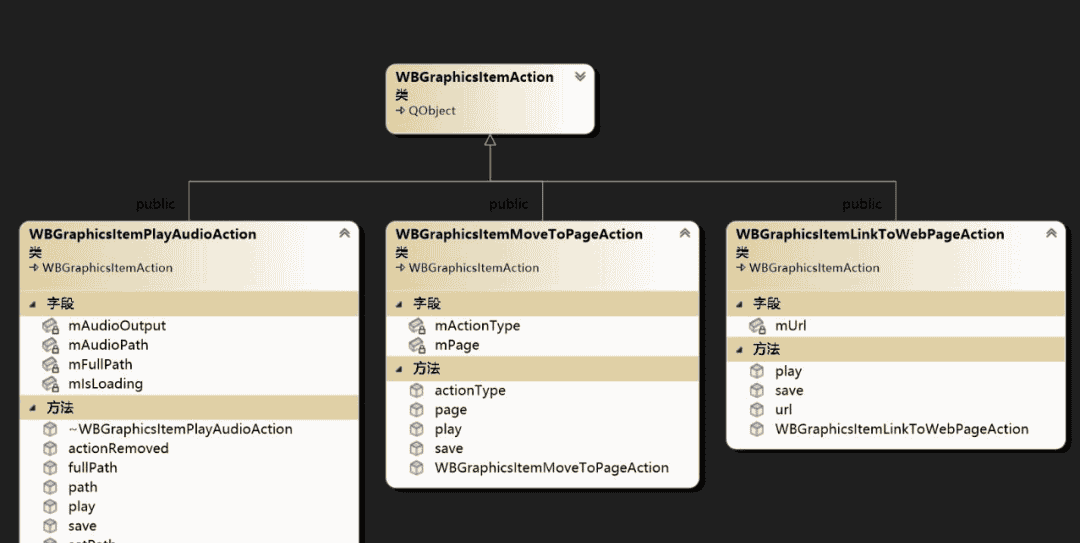Collapse the WBGraphicsItemLinkToWebPageAction class box
Viewport: 1080px width, 543px height.
tap(1051, 234)
